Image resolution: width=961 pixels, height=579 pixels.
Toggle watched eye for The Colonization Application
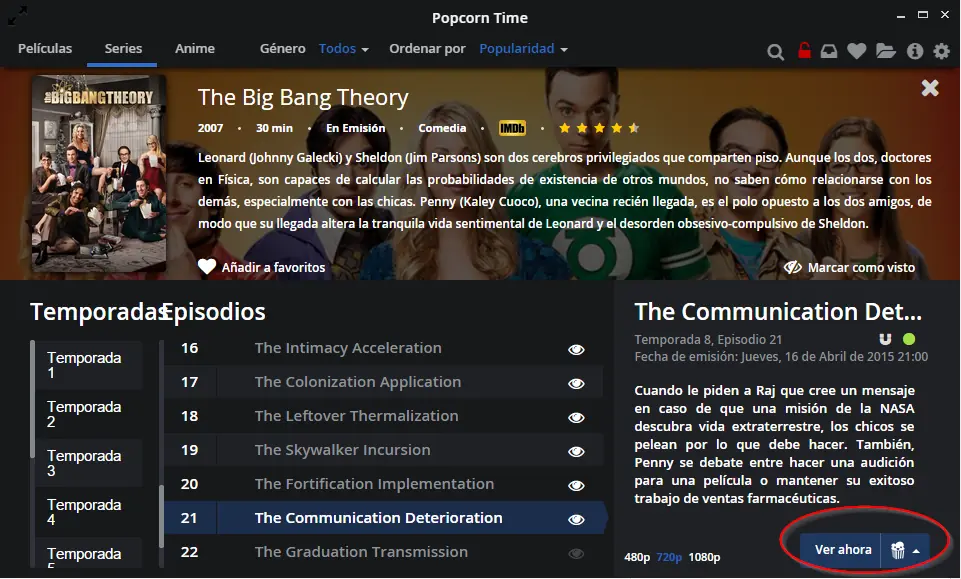click(x=576, y=384)
